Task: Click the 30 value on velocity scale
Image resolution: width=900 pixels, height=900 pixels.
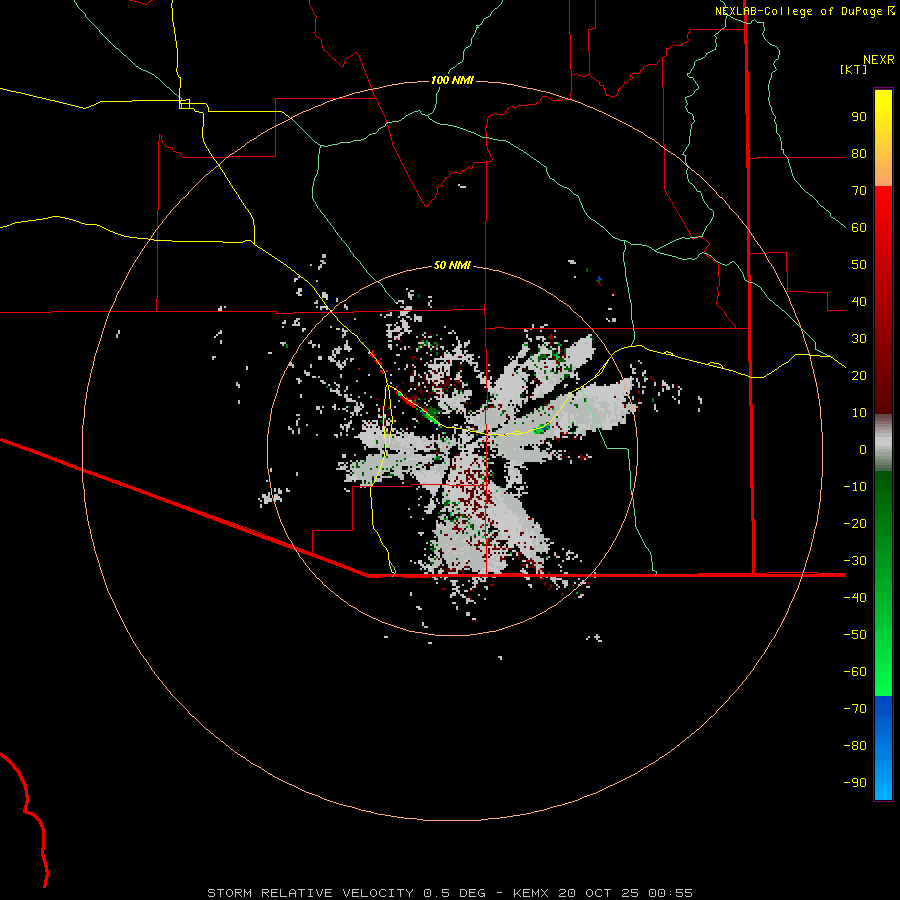Action: (859, 339)
